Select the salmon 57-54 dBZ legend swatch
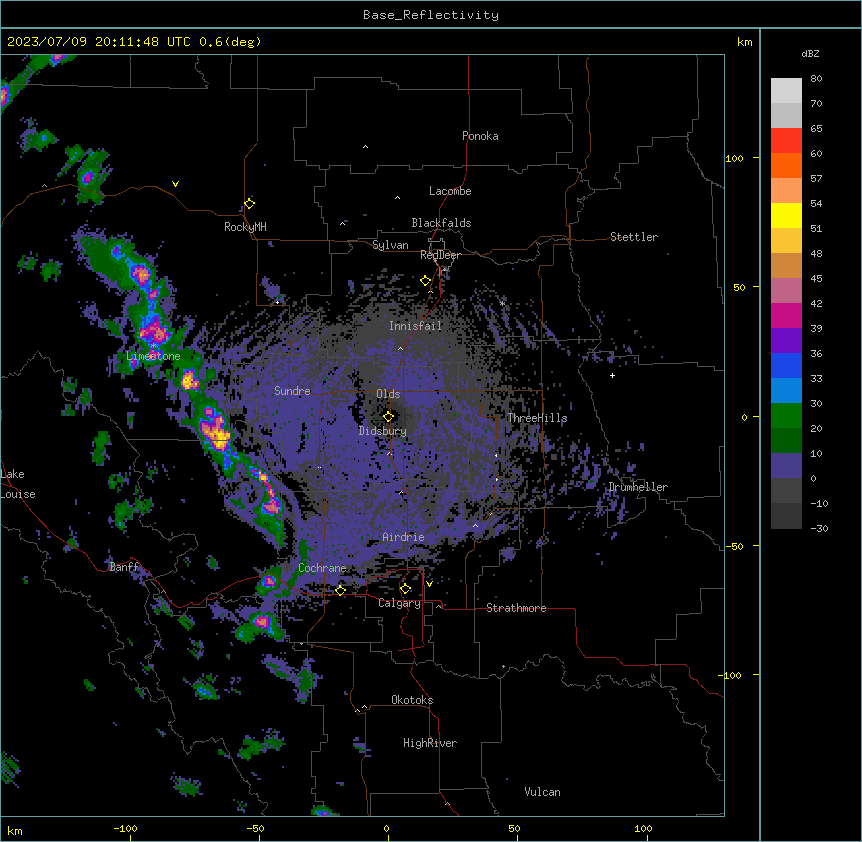The height and width of the screenshot is (842, 862). tap(786, 191)
